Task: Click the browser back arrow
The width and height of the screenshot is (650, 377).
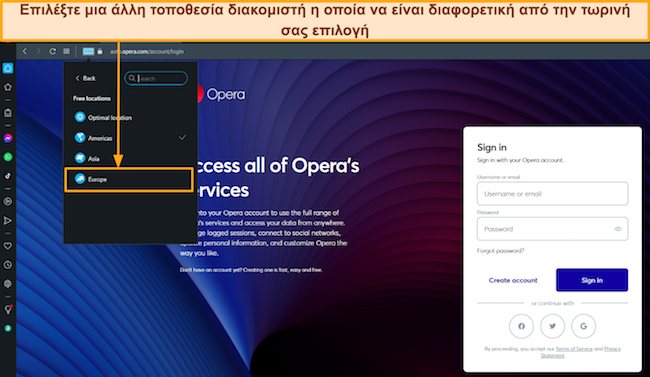Action: (25, 51)
